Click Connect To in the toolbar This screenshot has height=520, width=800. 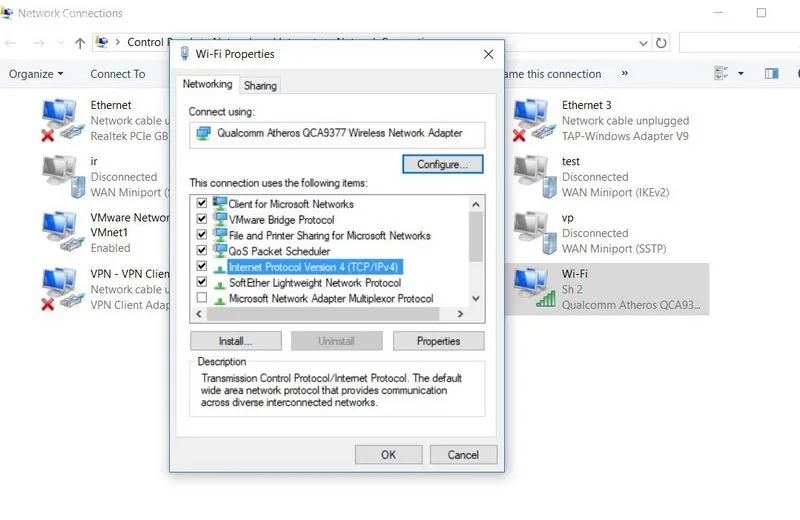(x=118, y=74)
